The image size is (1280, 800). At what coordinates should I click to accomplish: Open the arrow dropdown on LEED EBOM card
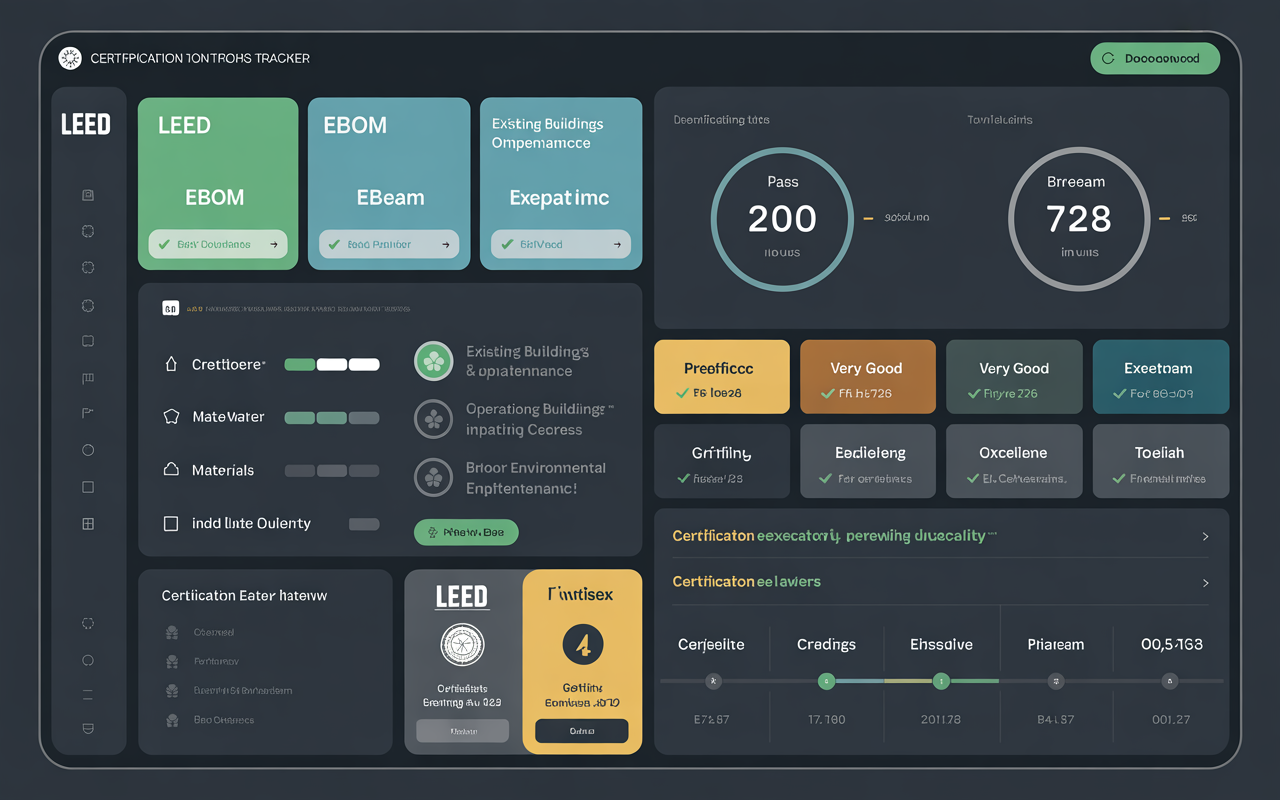(x=274, y=244)
